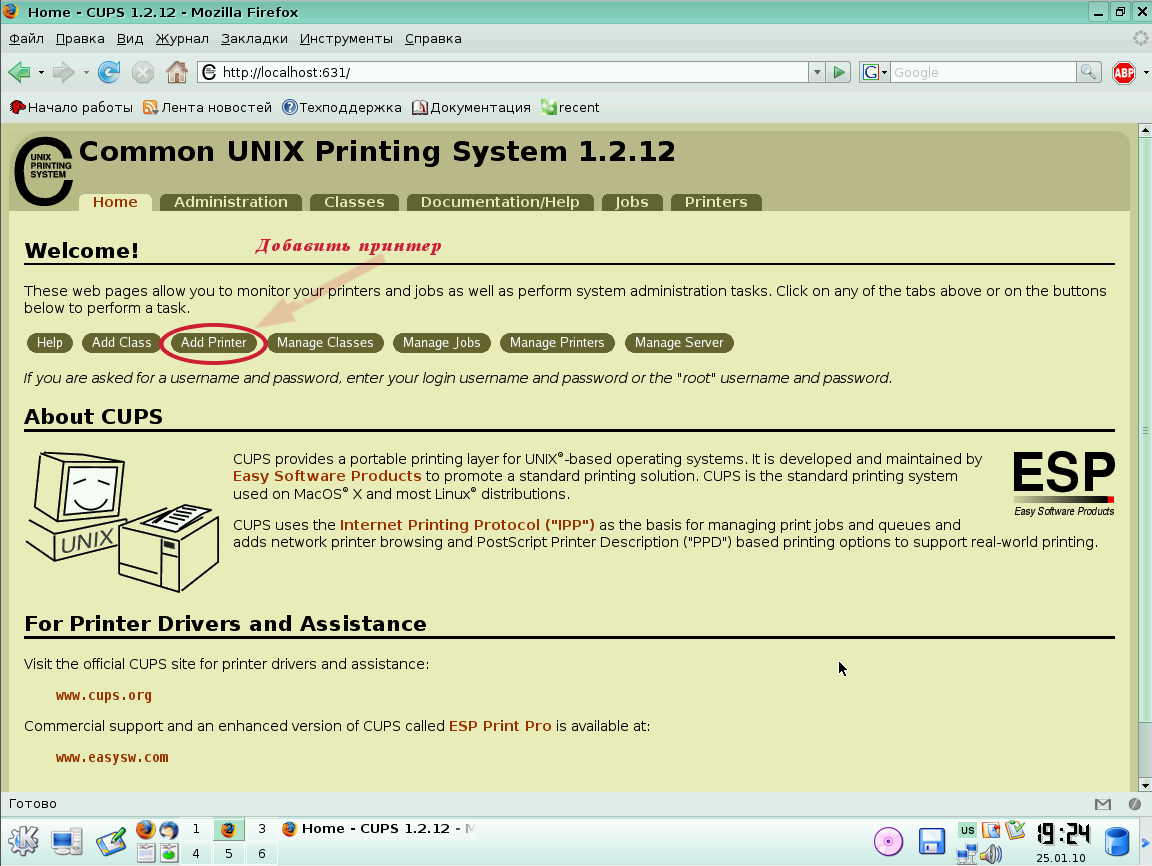Open the Файл menu
The width and height of the screenshot is (1152, 866).
pos(26,39)
